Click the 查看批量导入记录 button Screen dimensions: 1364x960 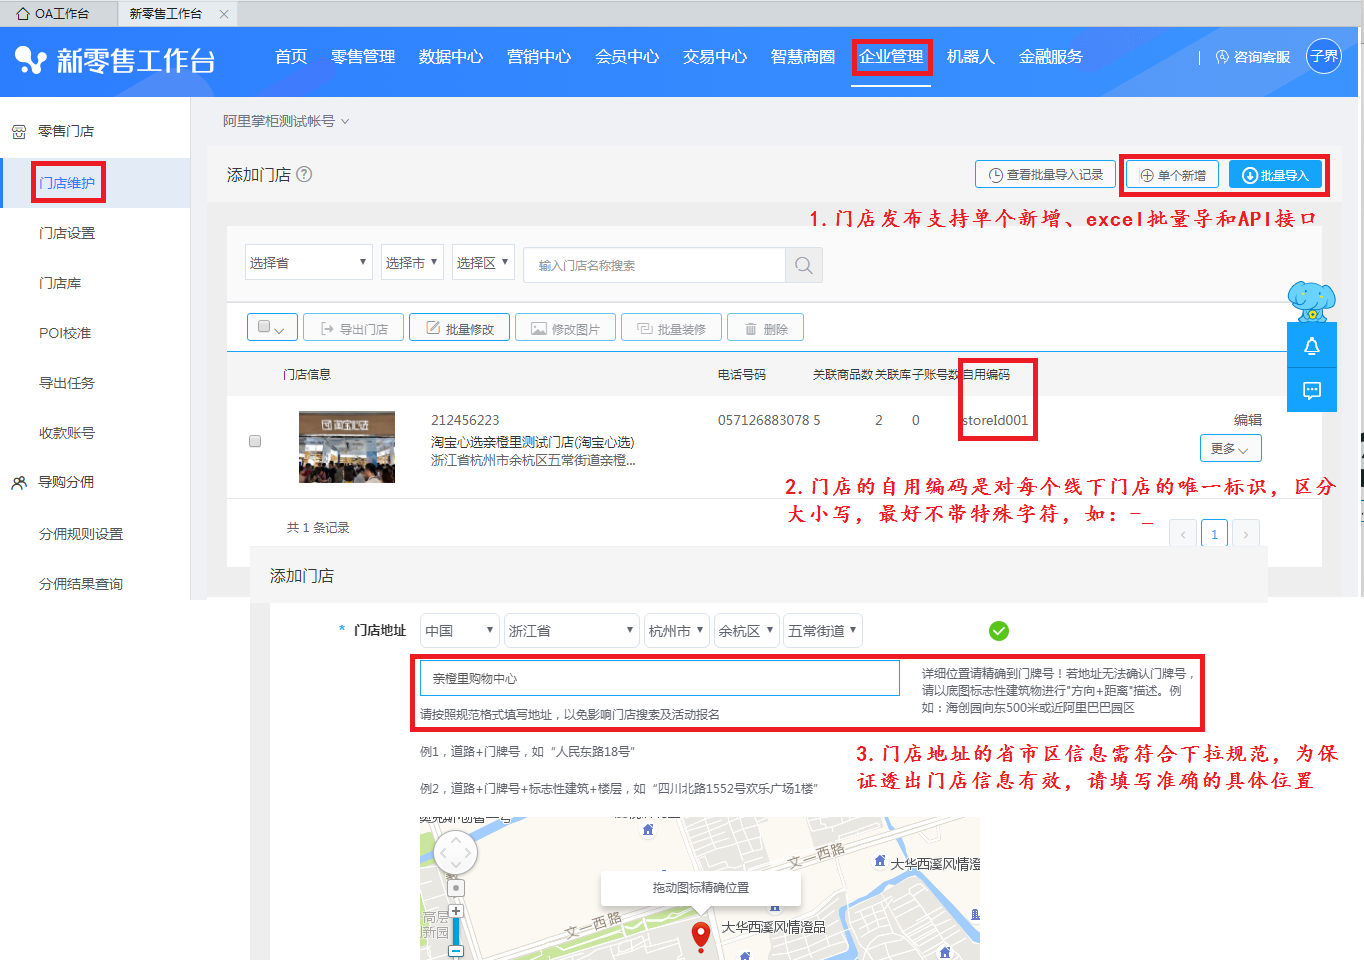tap(1045, 174)
